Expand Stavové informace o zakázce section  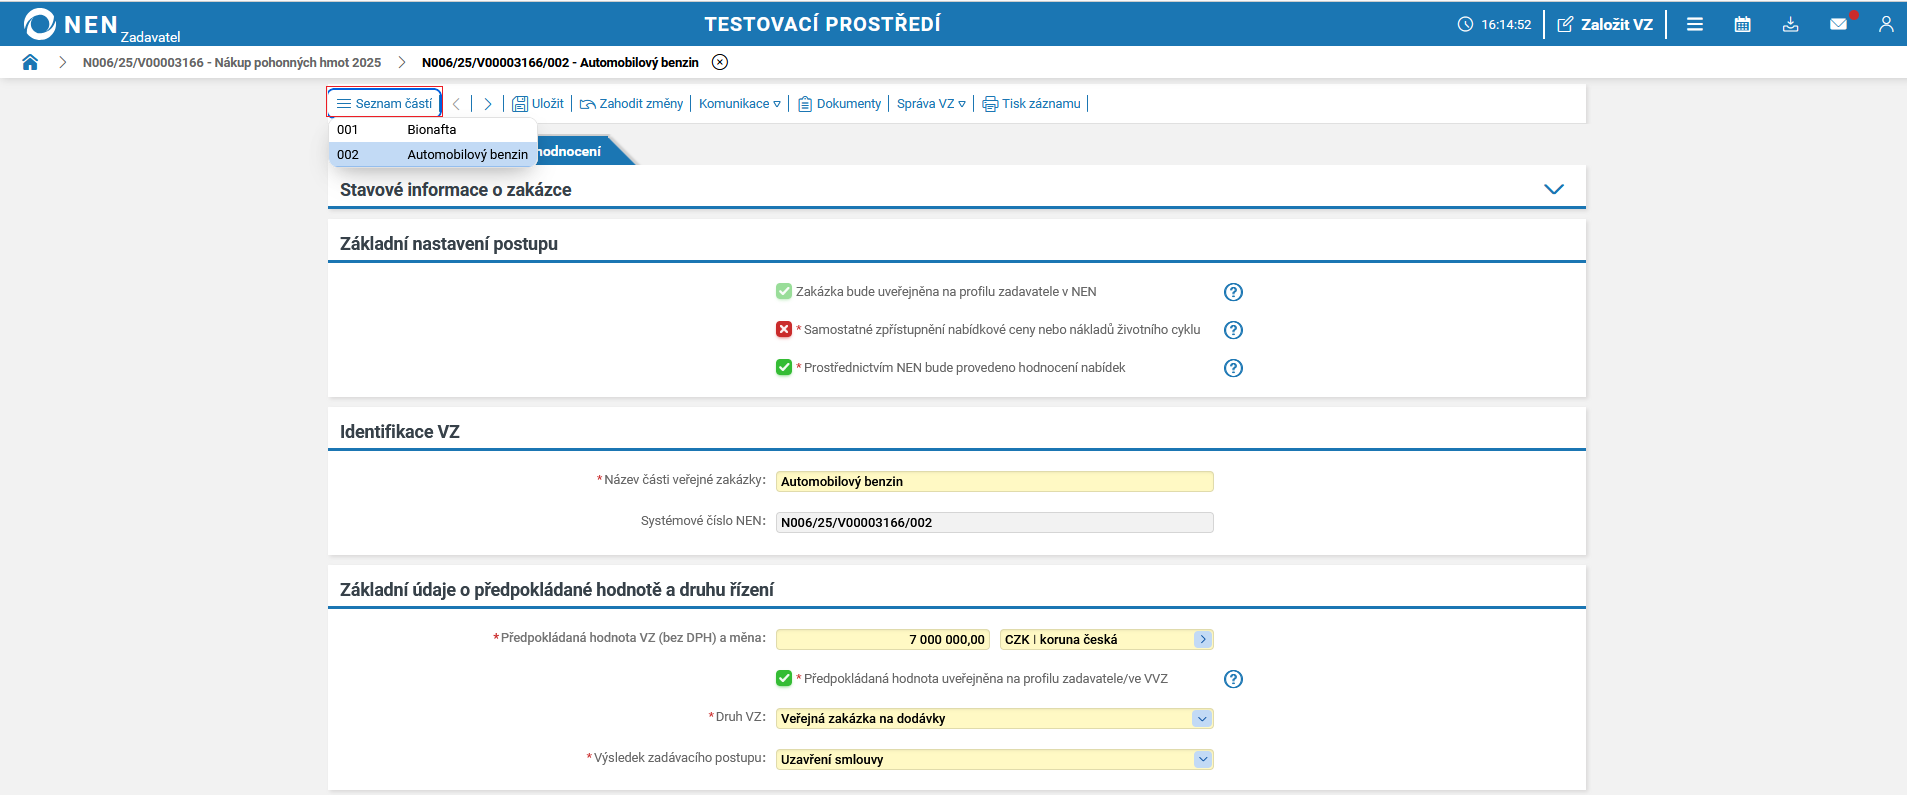[x=1553, y=189]
